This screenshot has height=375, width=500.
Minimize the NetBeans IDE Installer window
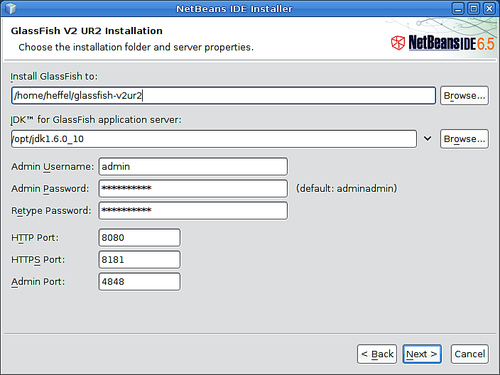458,8
